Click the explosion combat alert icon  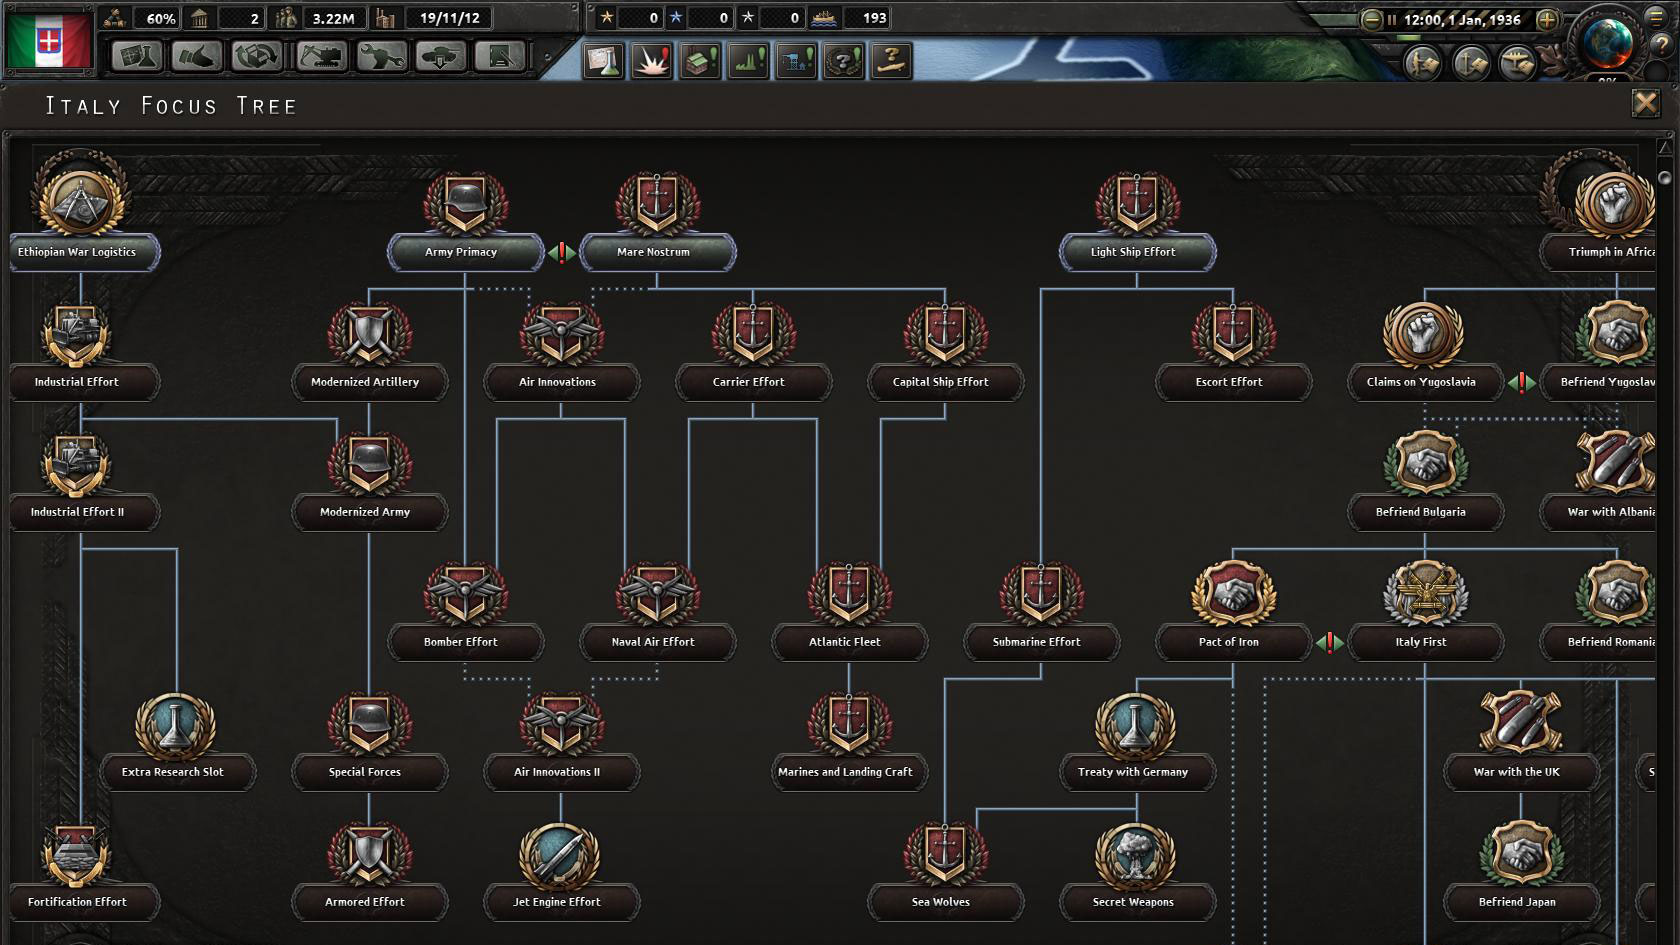pos(651,61)
